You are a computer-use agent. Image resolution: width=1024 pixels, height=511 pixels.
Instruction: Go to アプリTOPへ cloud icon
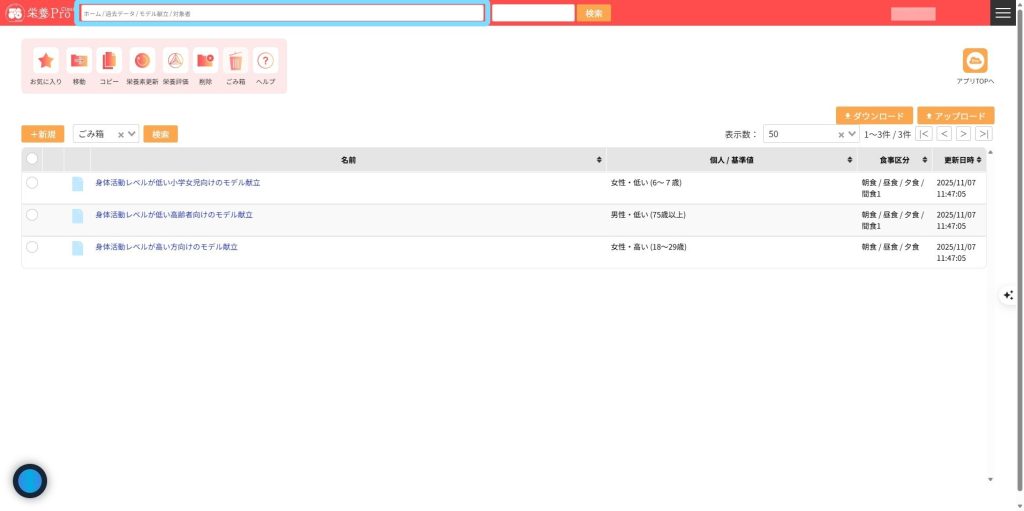[x=974, y=61]
